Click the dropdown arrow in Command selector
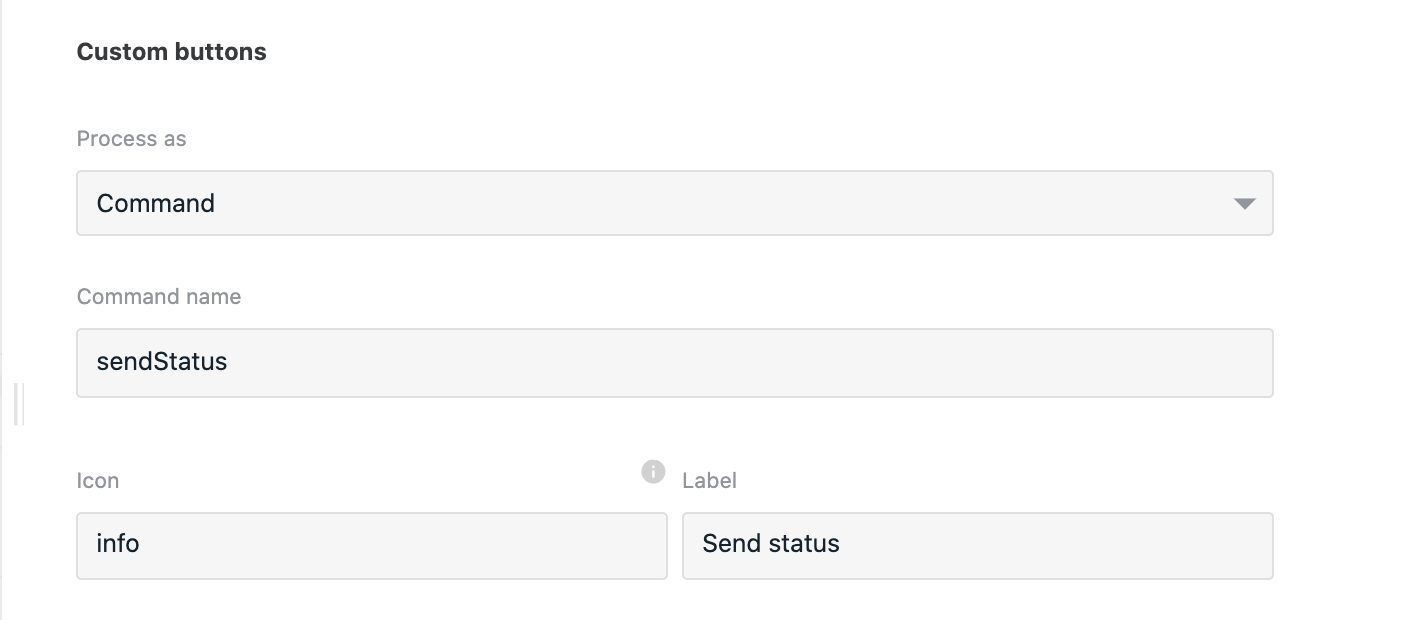The height and width of the screenshot is (620, 1402). (1244, 203)
